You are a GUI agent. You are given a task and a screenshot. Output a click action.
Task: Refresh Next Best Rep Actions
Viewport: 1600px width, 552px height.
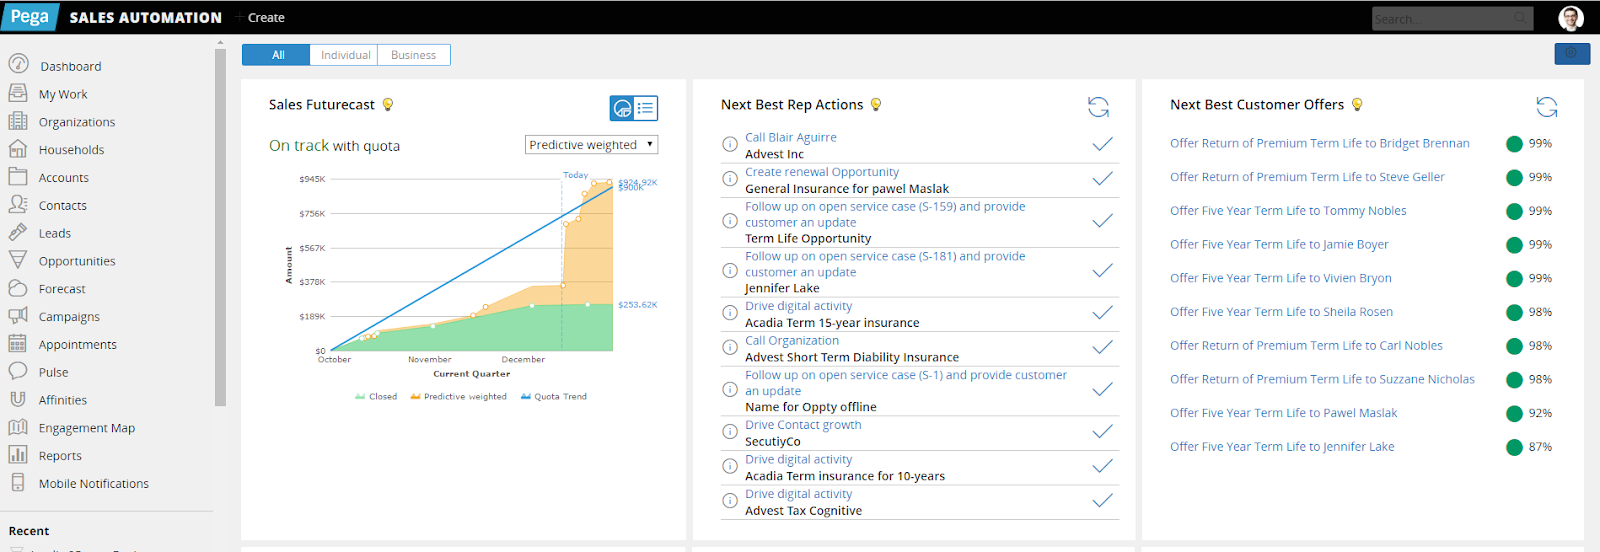(x=1098, y=107)
